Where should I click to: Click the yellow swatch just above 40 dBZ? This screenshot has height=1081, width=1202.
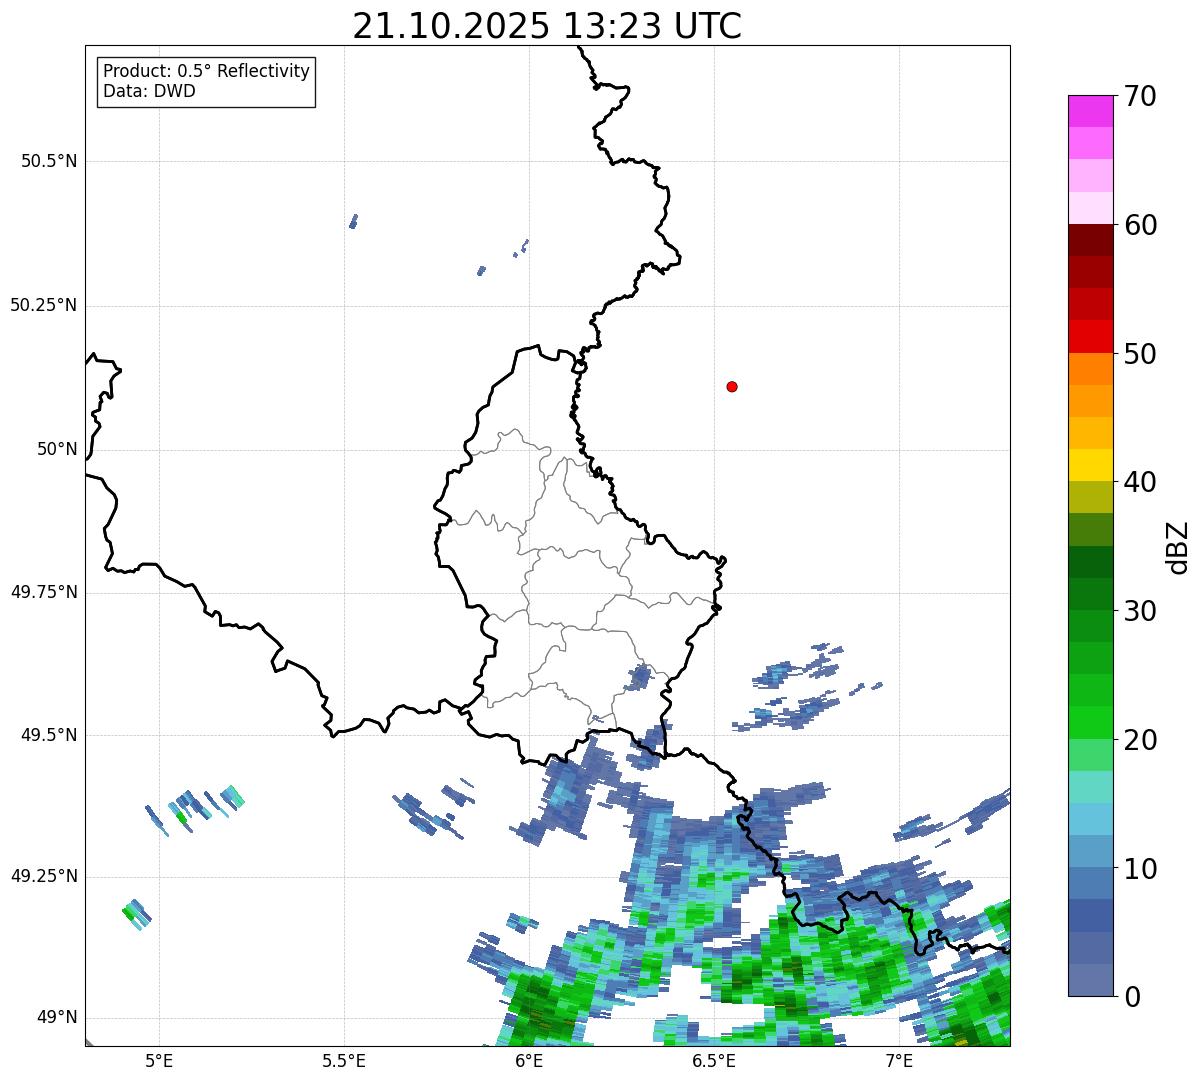point(1090,465)
